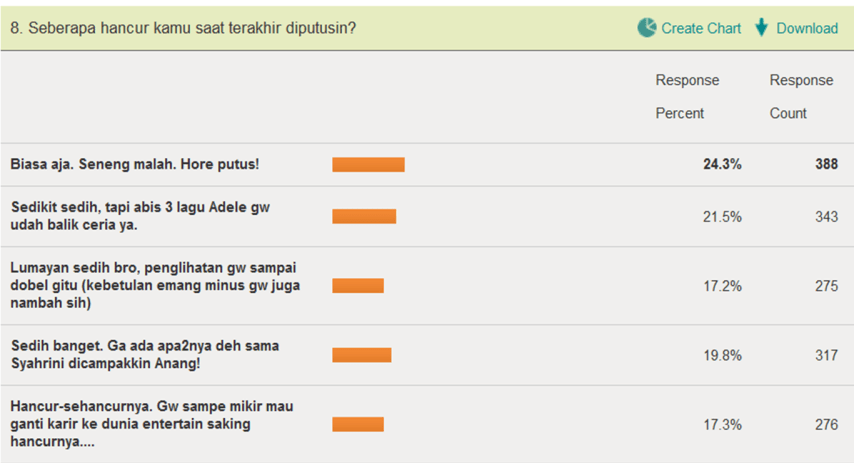
Task: Click orange bar for "Biasa aja" answer
Action: click(368, 165)
